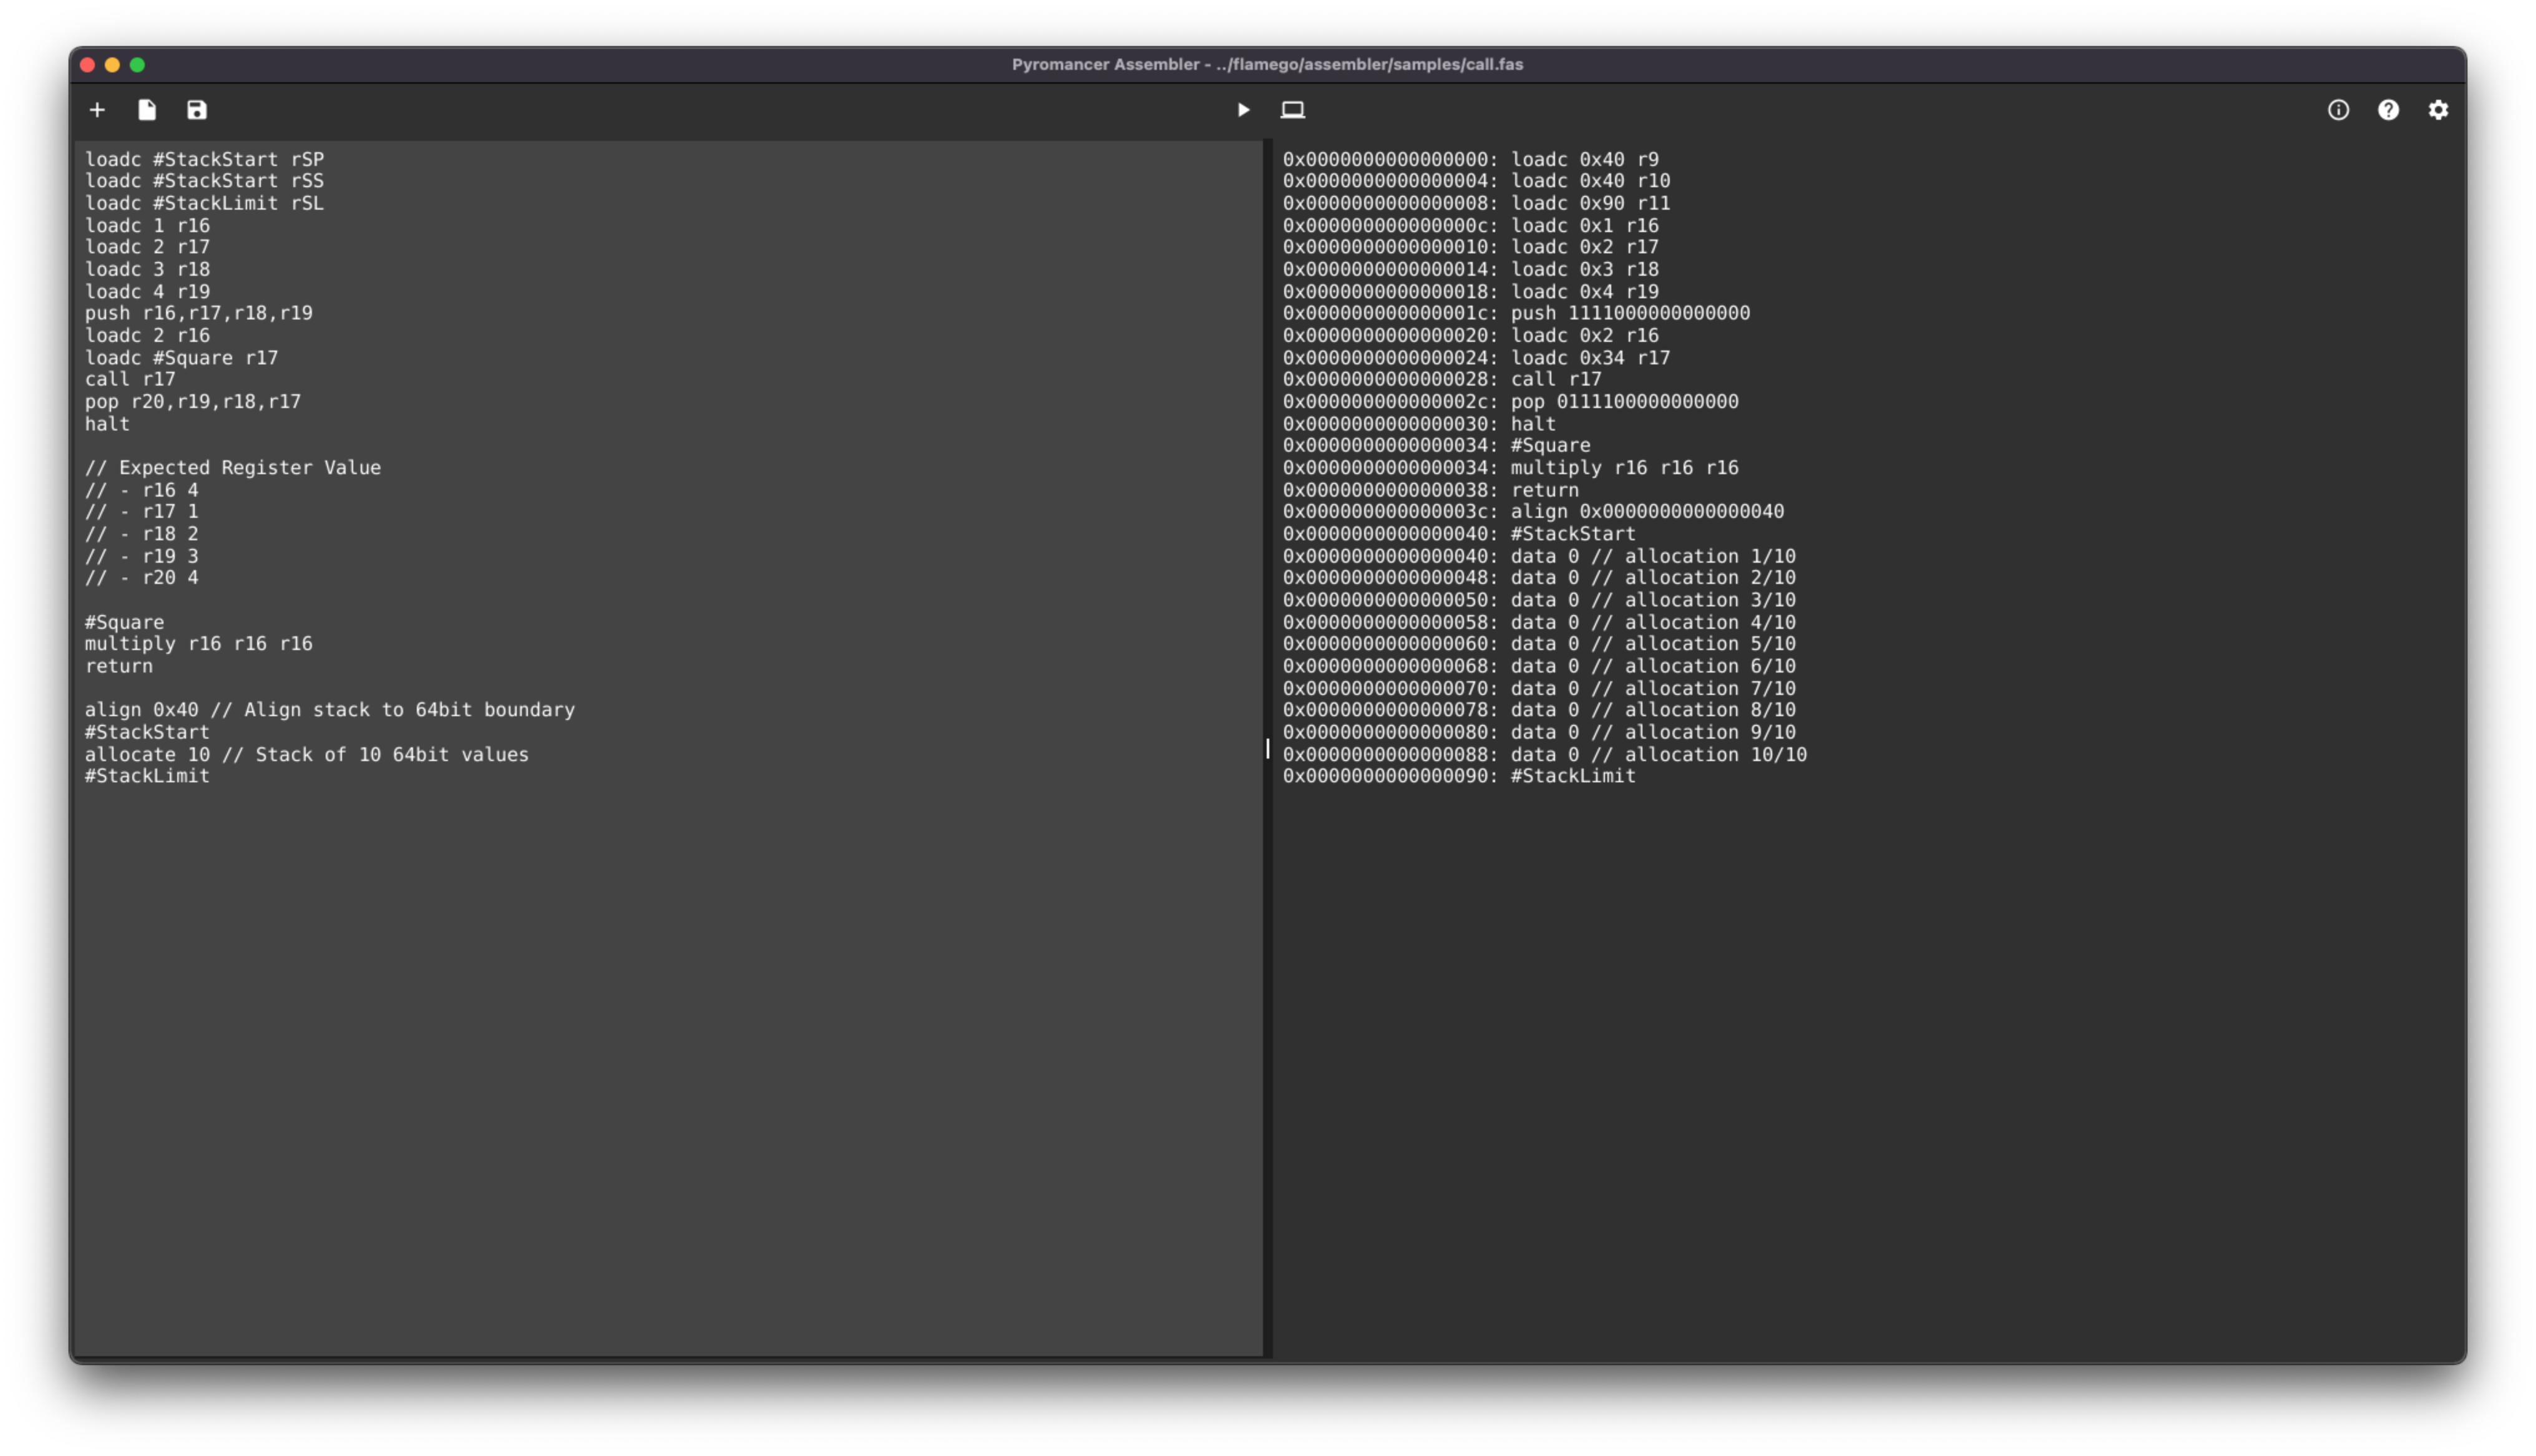
Task: Click the comment '// Expected Register Value'
Action: point(232,468)
